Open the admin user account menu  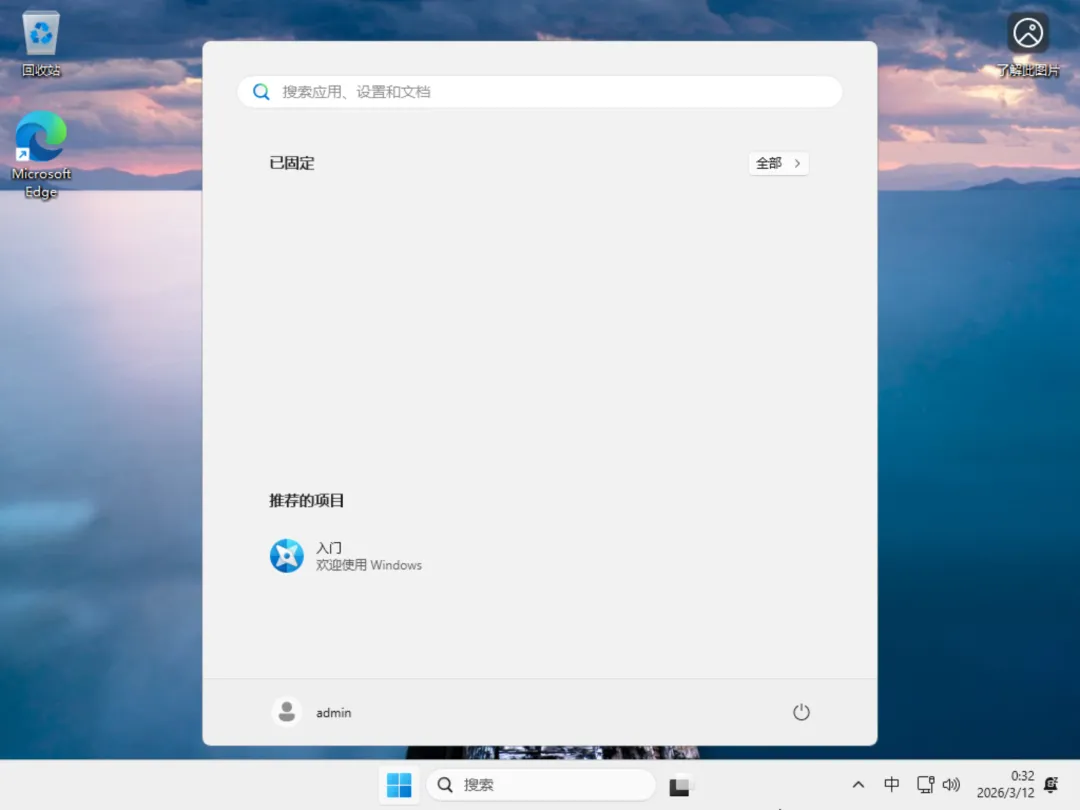tap(312, 712)
